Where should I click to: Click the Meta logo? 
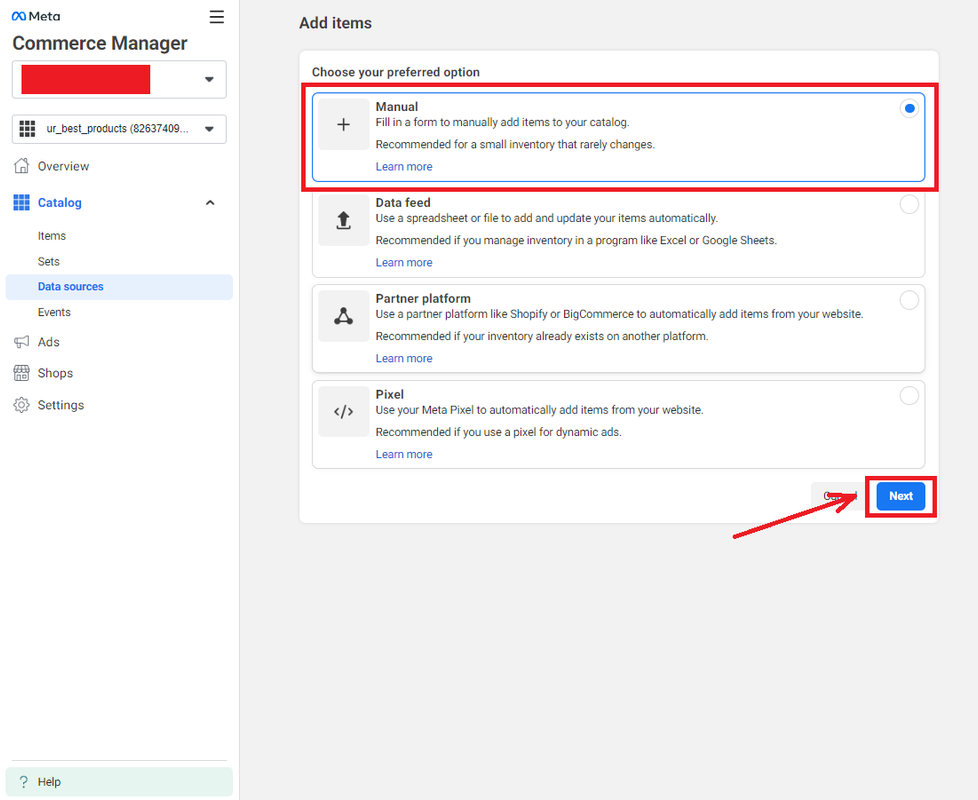36,16
